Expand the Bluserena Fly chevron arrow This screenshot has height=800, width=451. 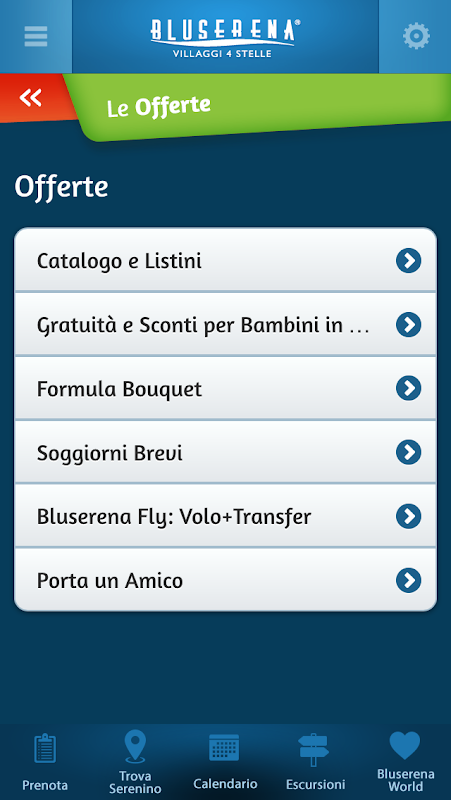click(409, 516)
